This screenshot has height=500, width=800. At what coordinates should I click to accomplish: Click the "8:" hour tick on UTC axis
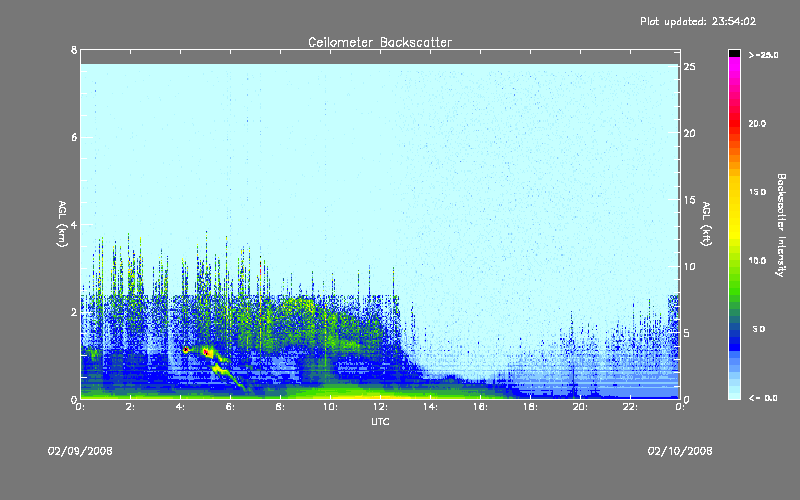point(281,407)
